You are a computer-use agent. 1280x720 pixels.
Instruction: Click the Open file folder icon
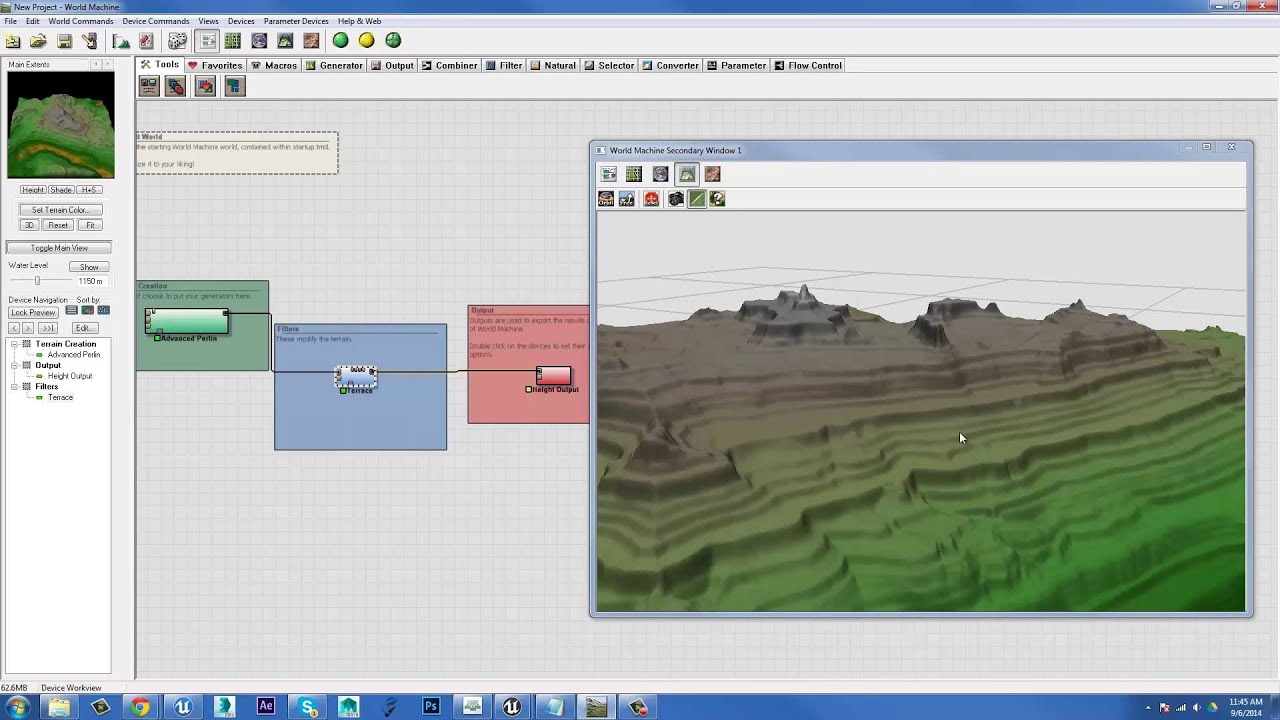point(38,41)
